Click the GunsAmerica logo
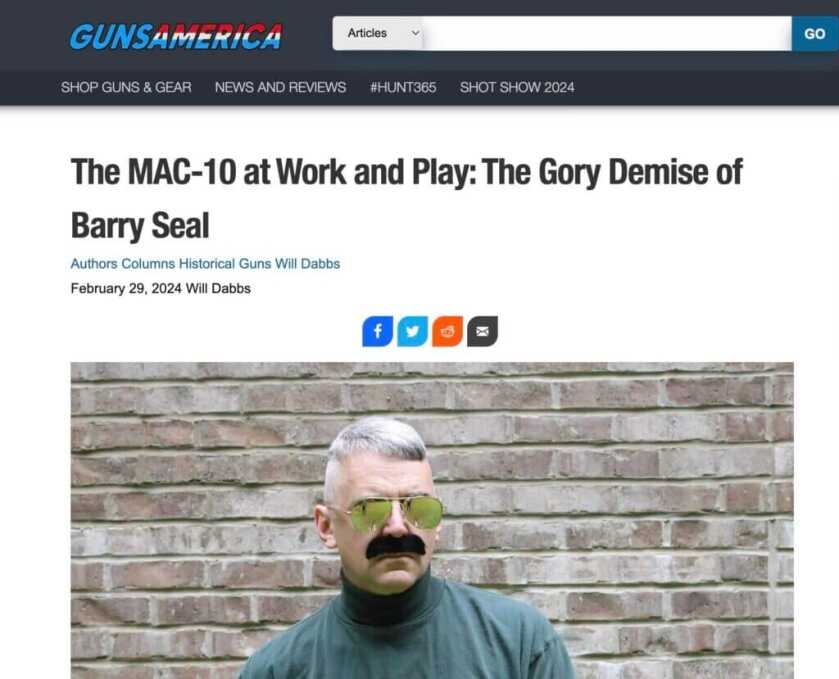The height and width of the screenshot is (679, 839). pyautogui.click(x=176, y=36)
